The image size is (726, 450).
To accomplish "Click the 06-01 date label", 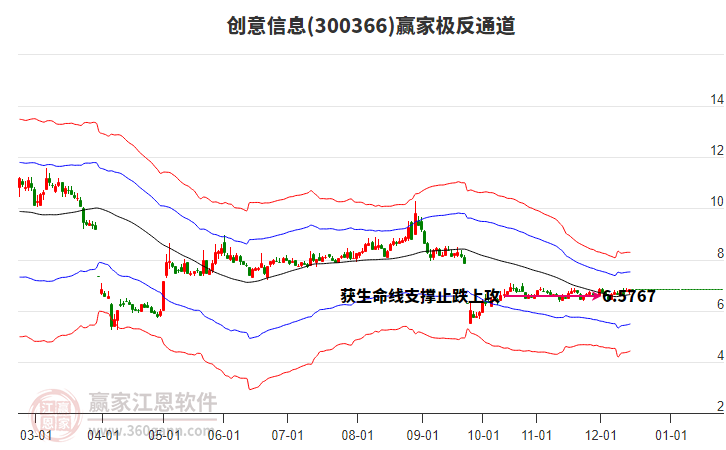I will click(x=224, y=436).
